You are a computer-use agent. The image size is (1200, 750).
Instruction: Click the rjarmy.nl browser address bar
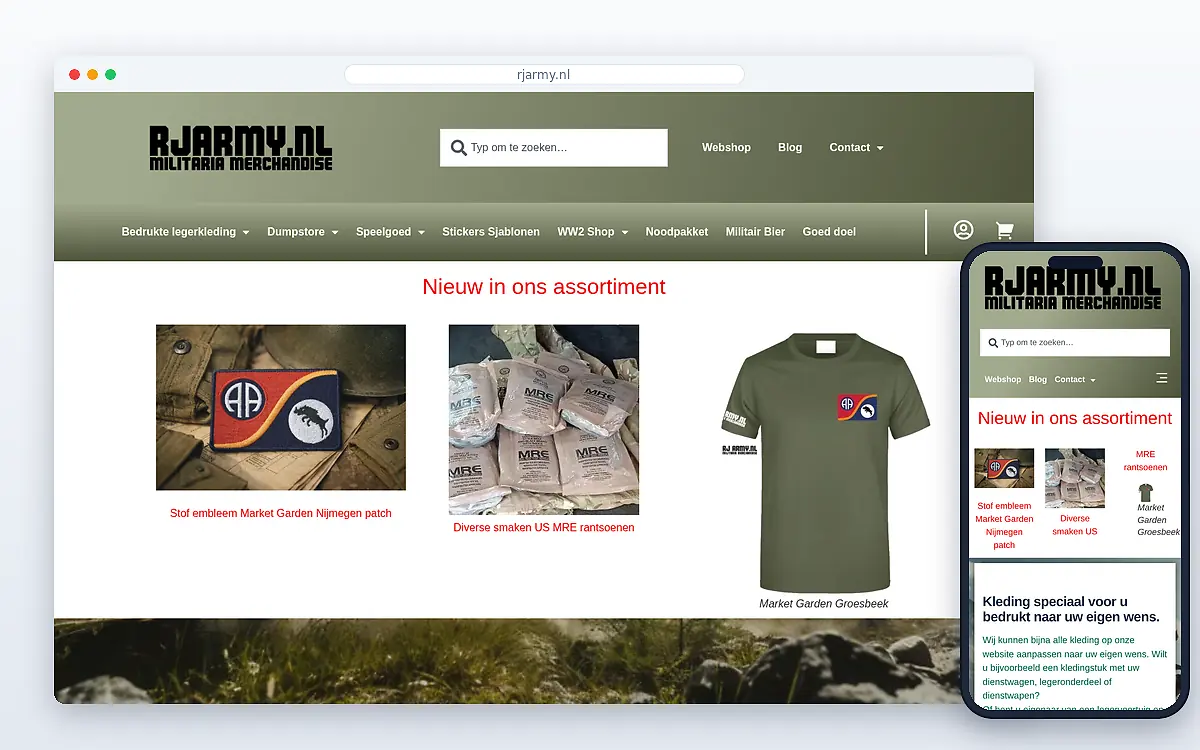(544, 75)
